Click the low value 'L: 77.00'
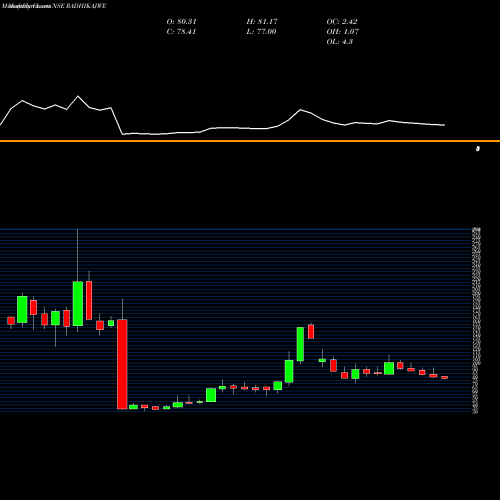The image size is (500, 500). click(x=261, y=31)
